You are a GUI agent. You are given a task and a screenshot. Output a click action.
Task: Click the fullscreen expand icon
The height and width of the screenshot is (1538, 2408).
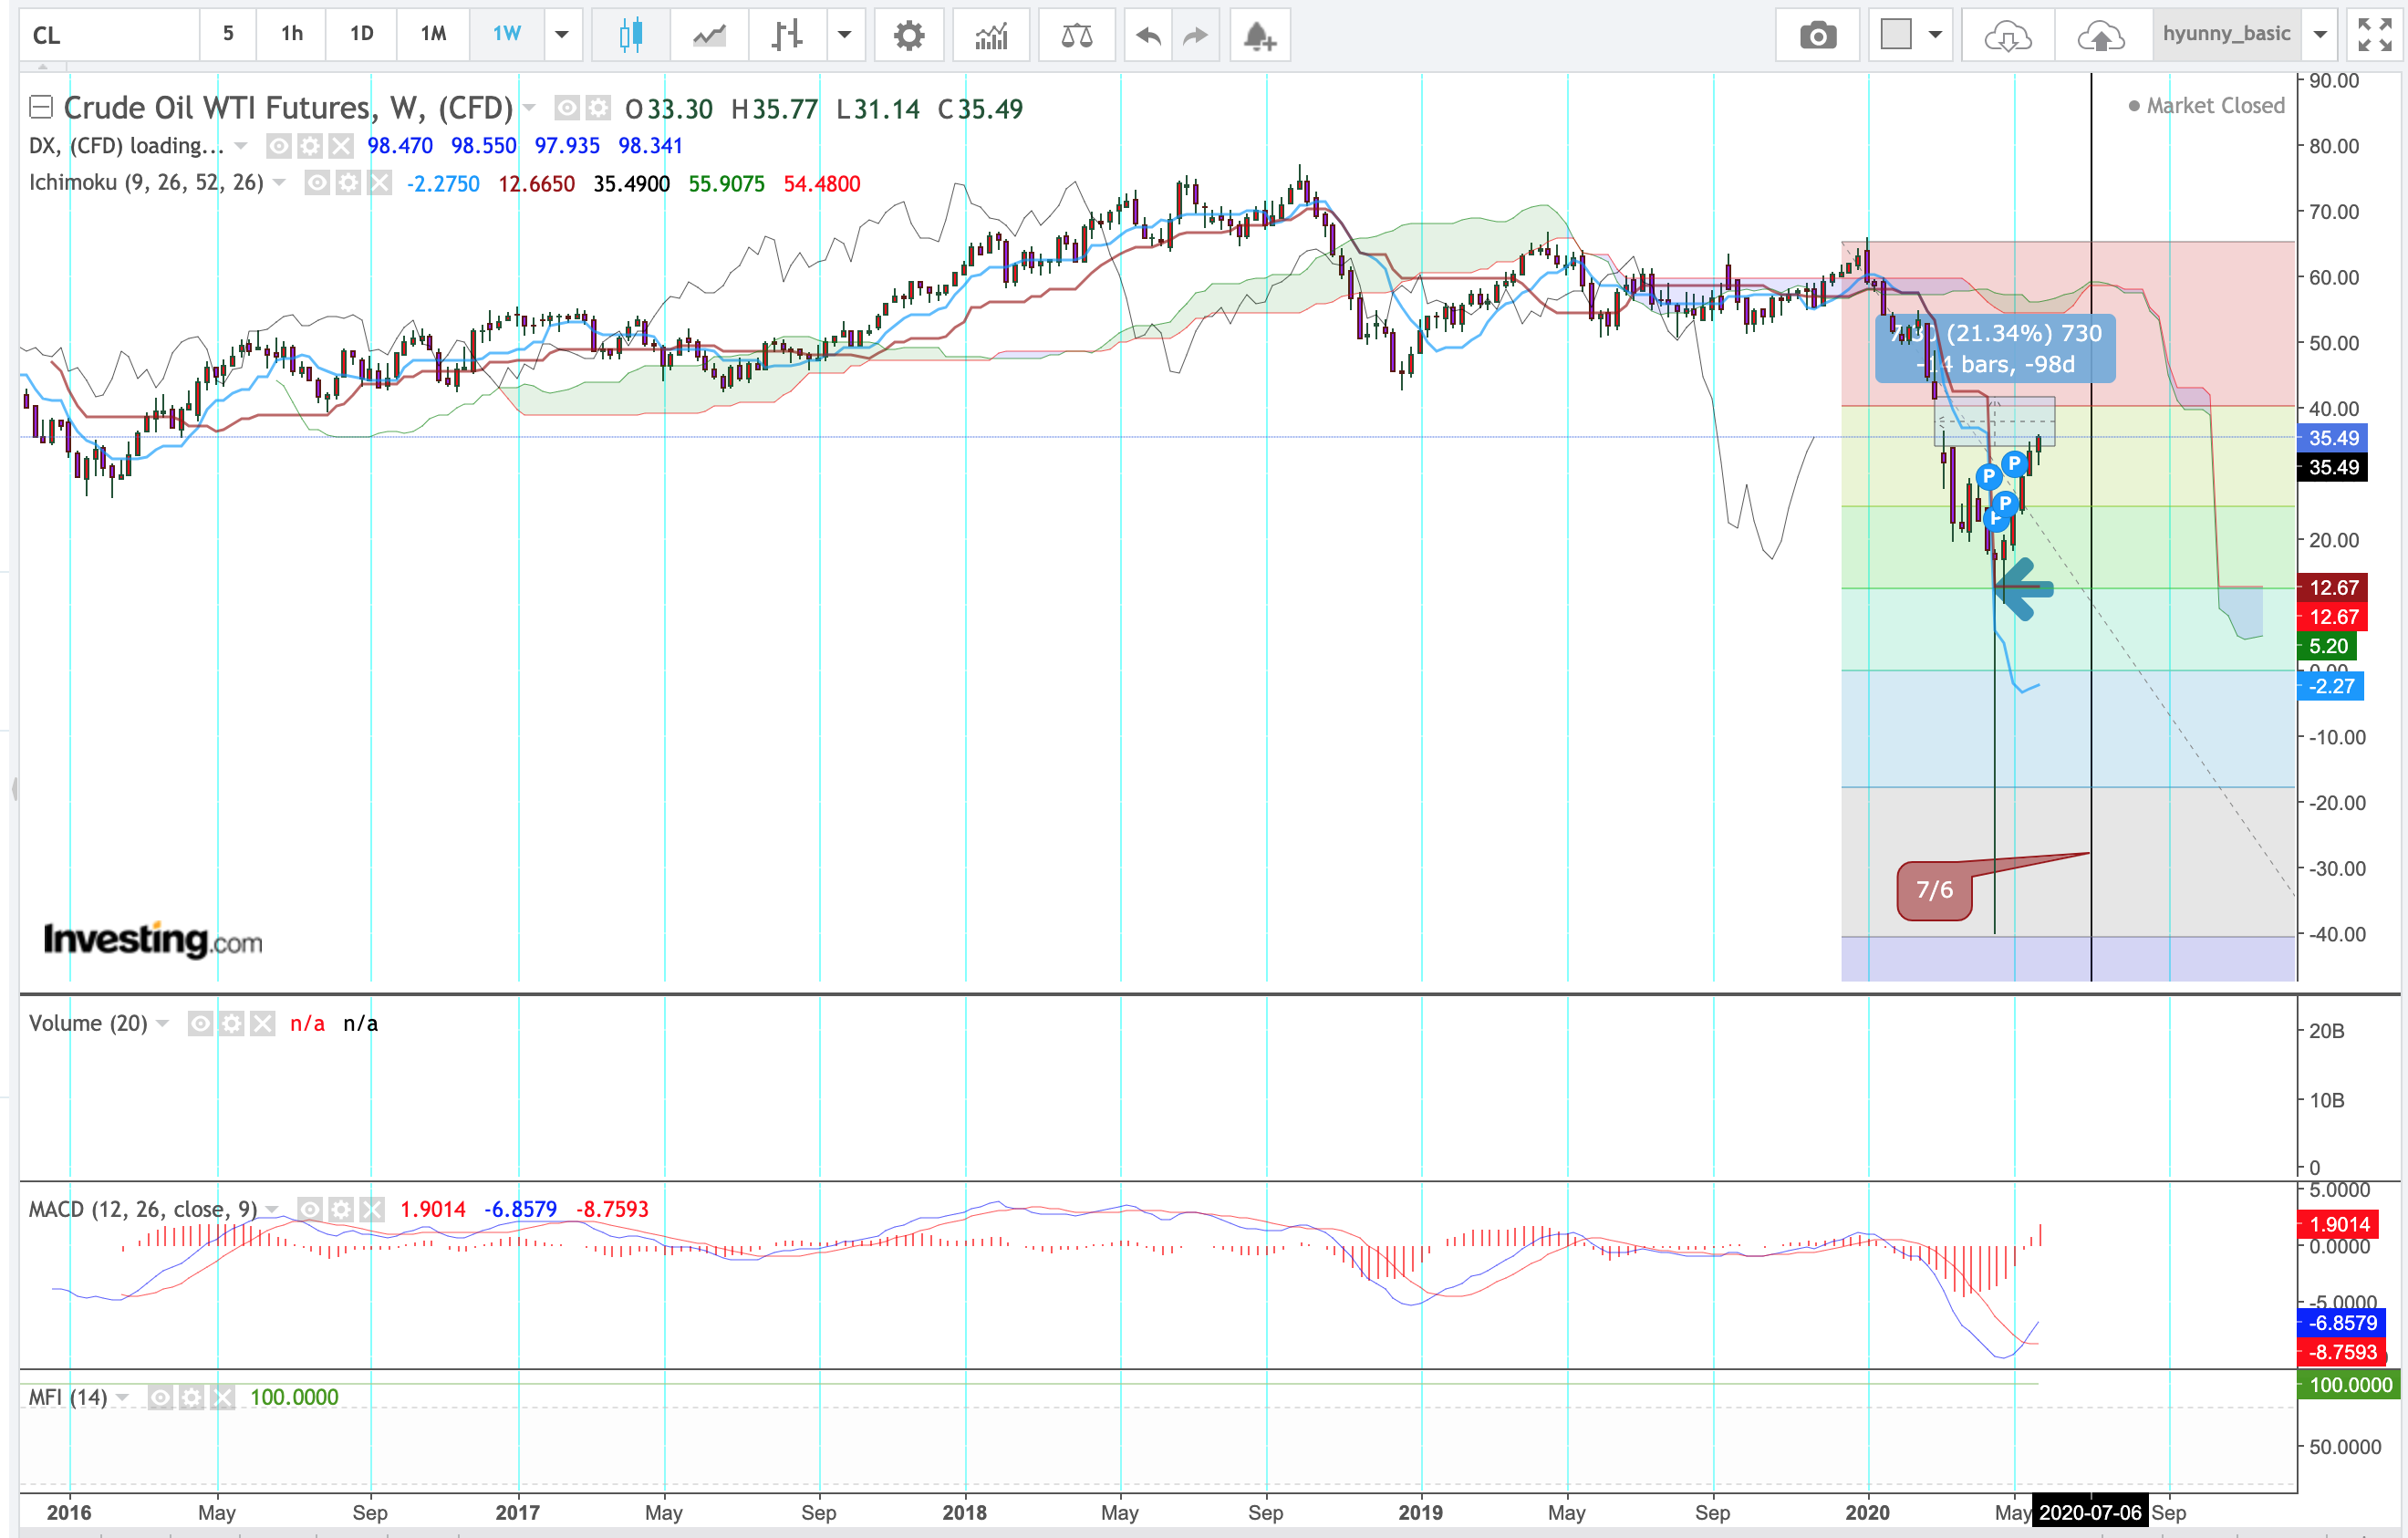point(2374,35)
